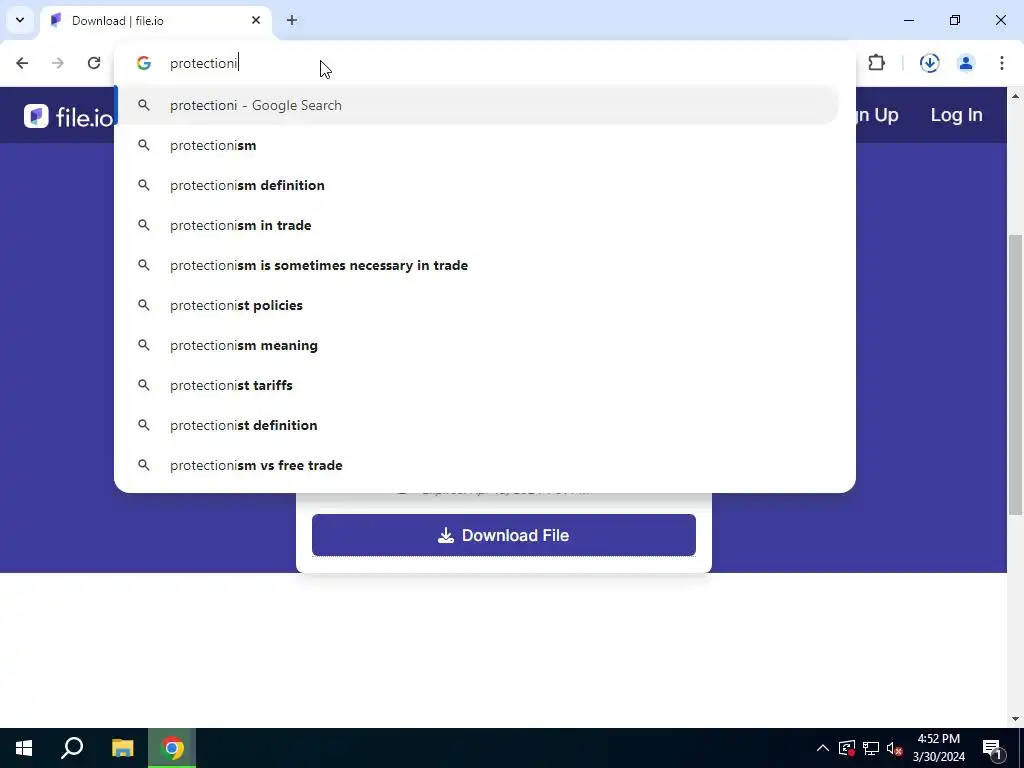Open the Chrome profile avatar

point(966,63)
